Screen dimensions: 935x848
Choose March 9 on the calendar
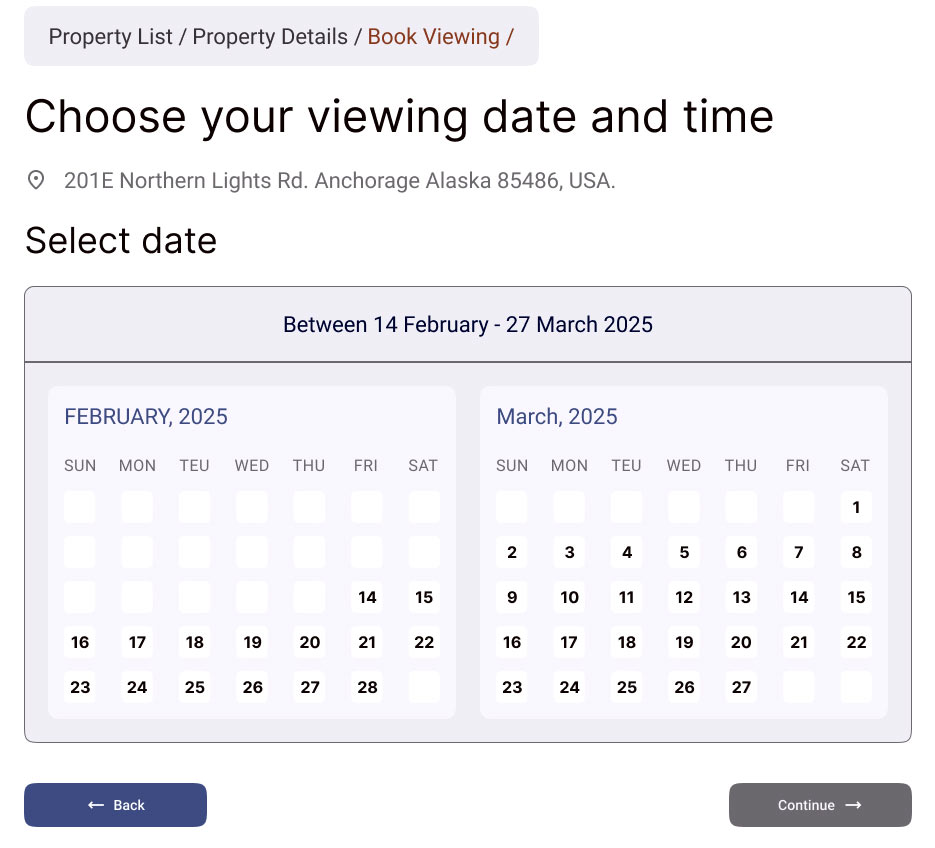pos(511,597)
